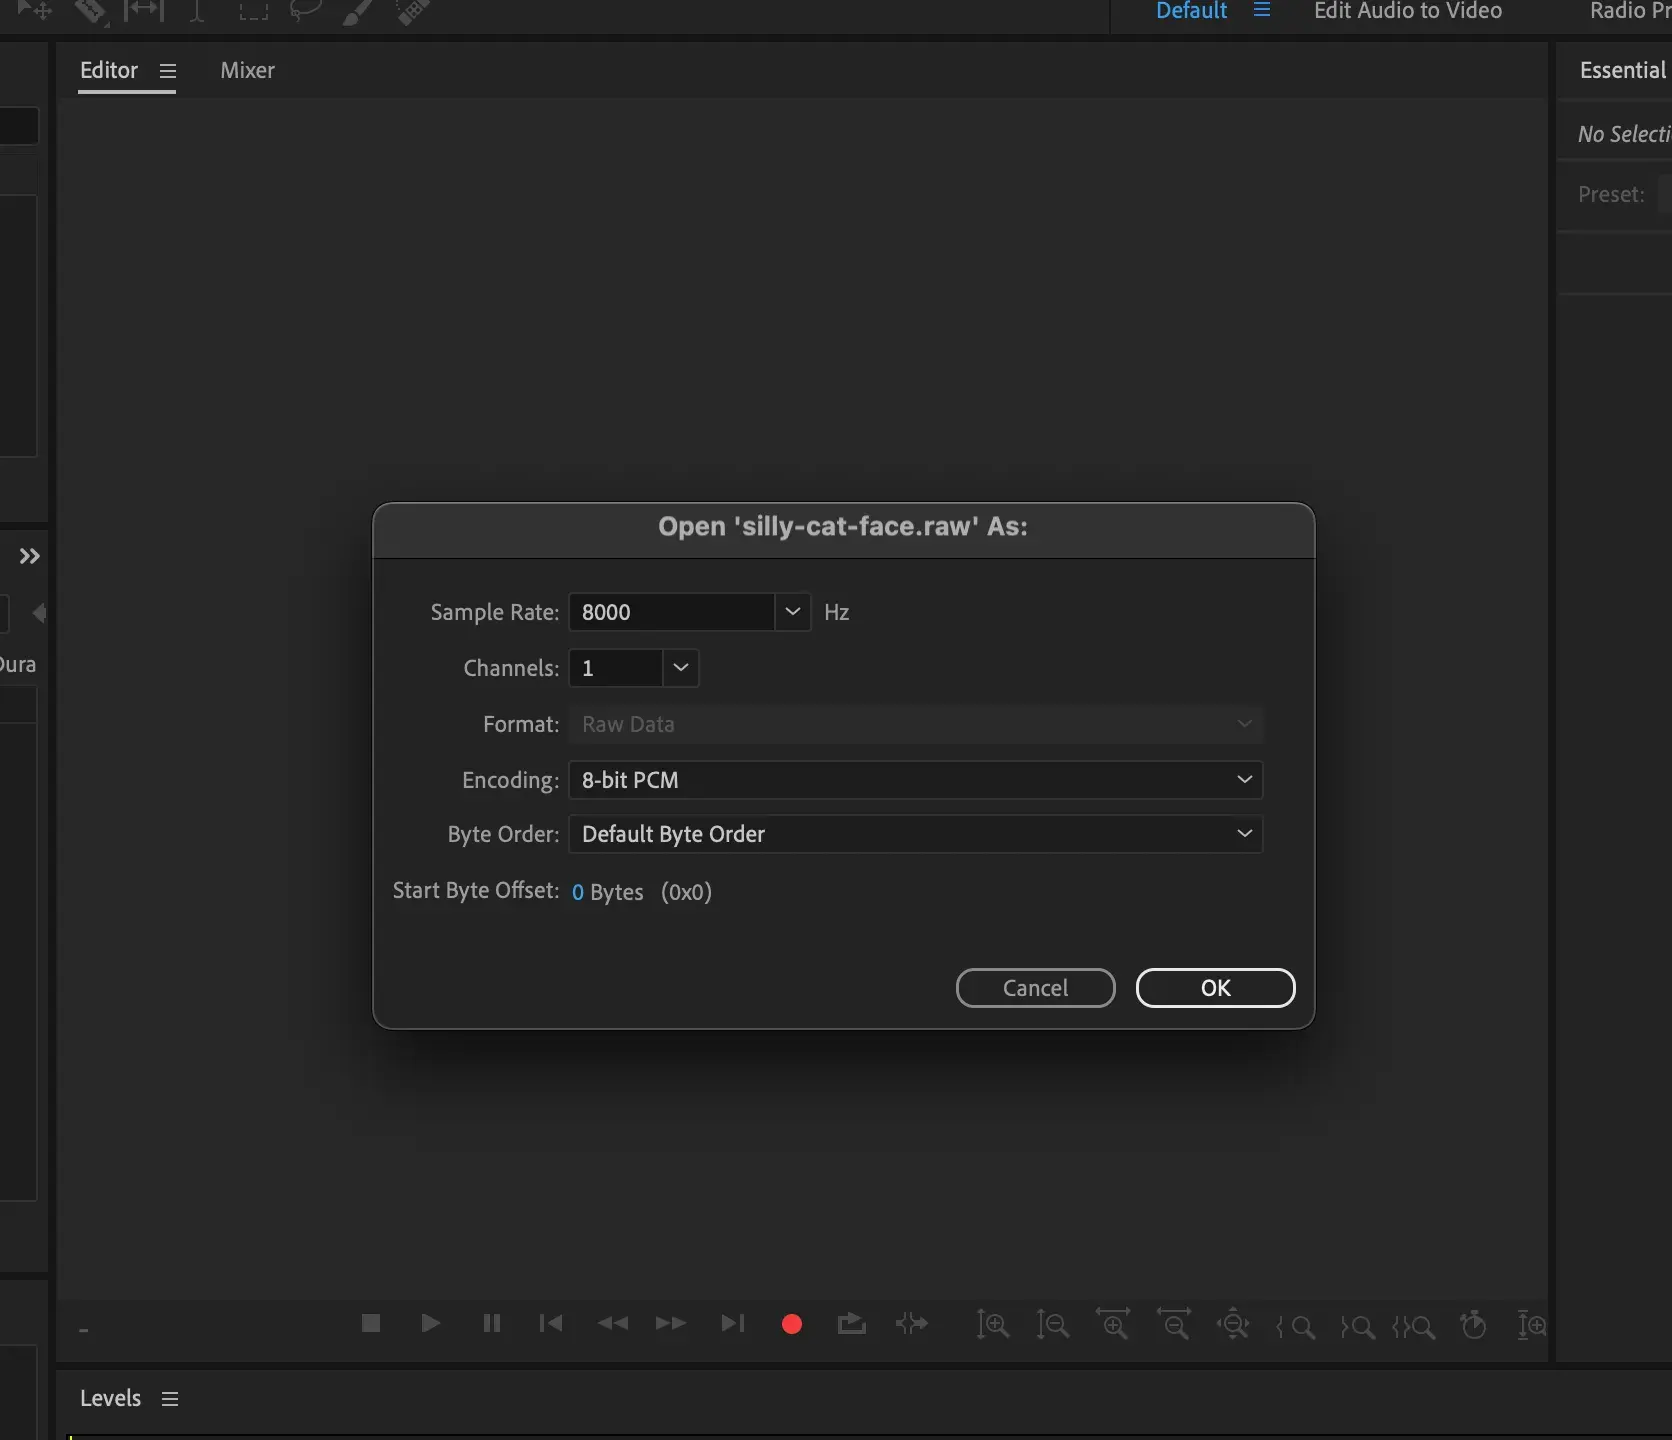Select the Lasso Selection tool

(x=305, y=10)
